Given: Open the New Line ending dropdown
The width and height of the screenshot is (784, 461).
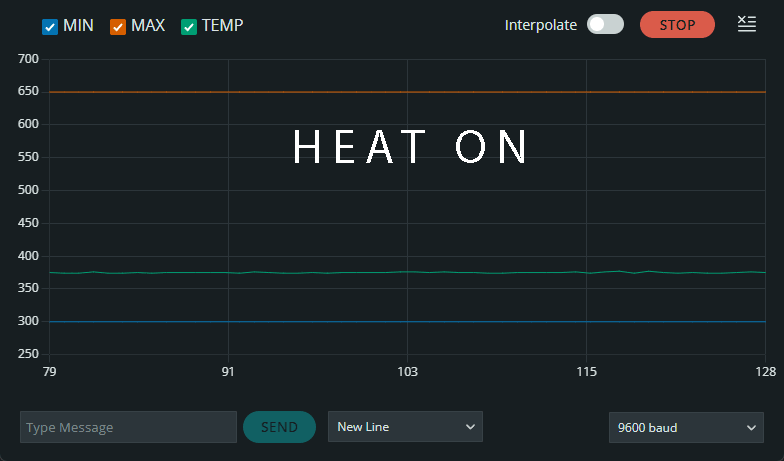Looking at the screenshot, I should (x=405, y=426).
